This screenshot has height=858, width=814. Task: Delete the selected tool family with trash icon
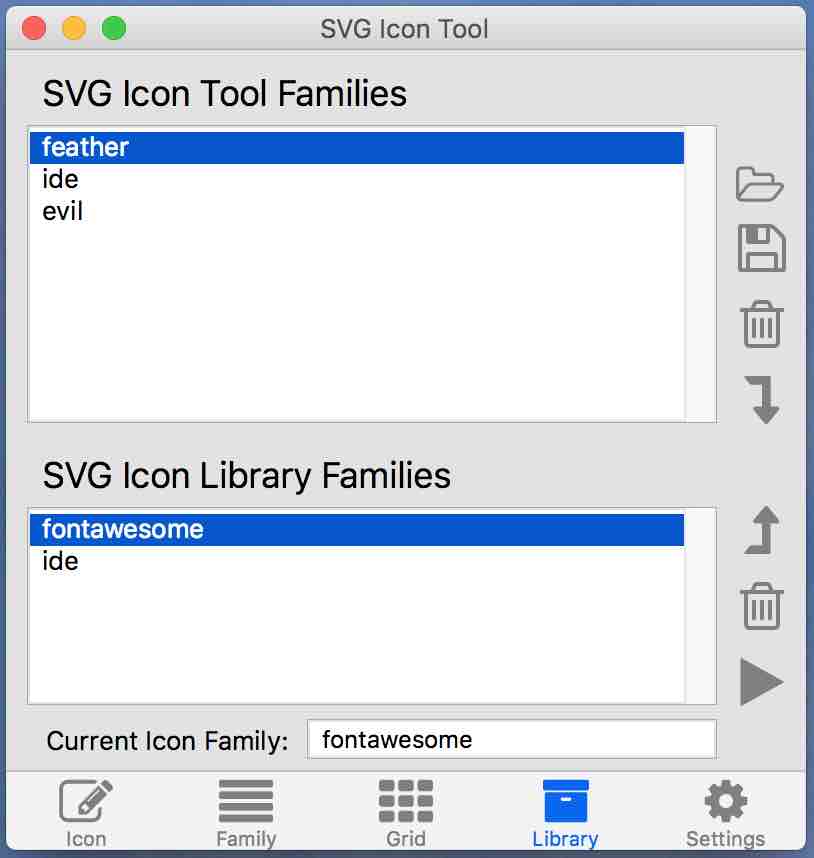(761, 325)
